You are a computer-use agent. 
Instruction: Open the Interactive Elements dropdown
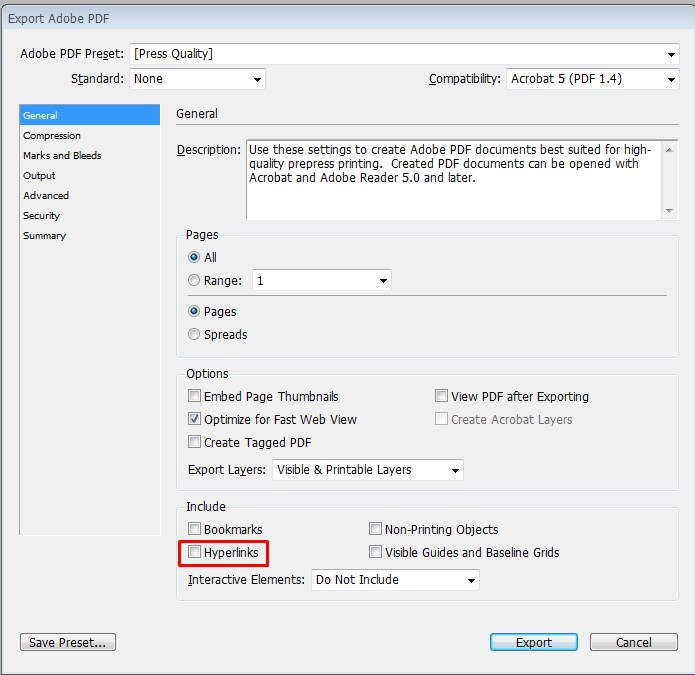395,580
